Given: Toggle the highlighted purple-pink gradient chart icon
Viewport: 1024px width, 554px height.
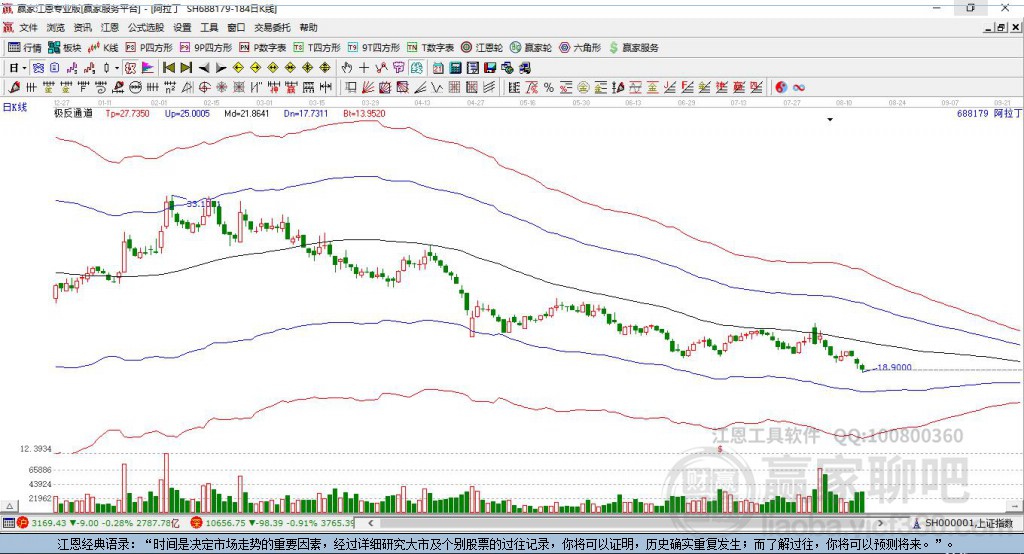Looking at the screenshot, I should click(x=148, y=68).
